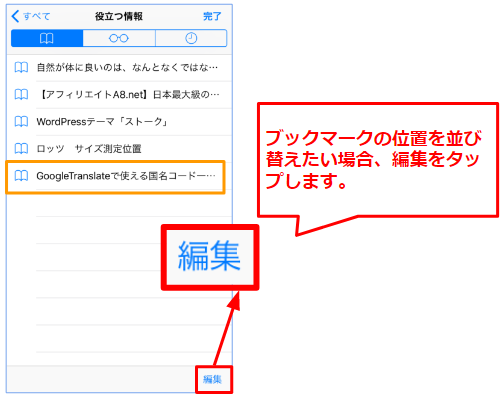The height and width of the screenshot is (399, 503).
Task: Click the back chevron next to すべて
Action: pos(15,16)
